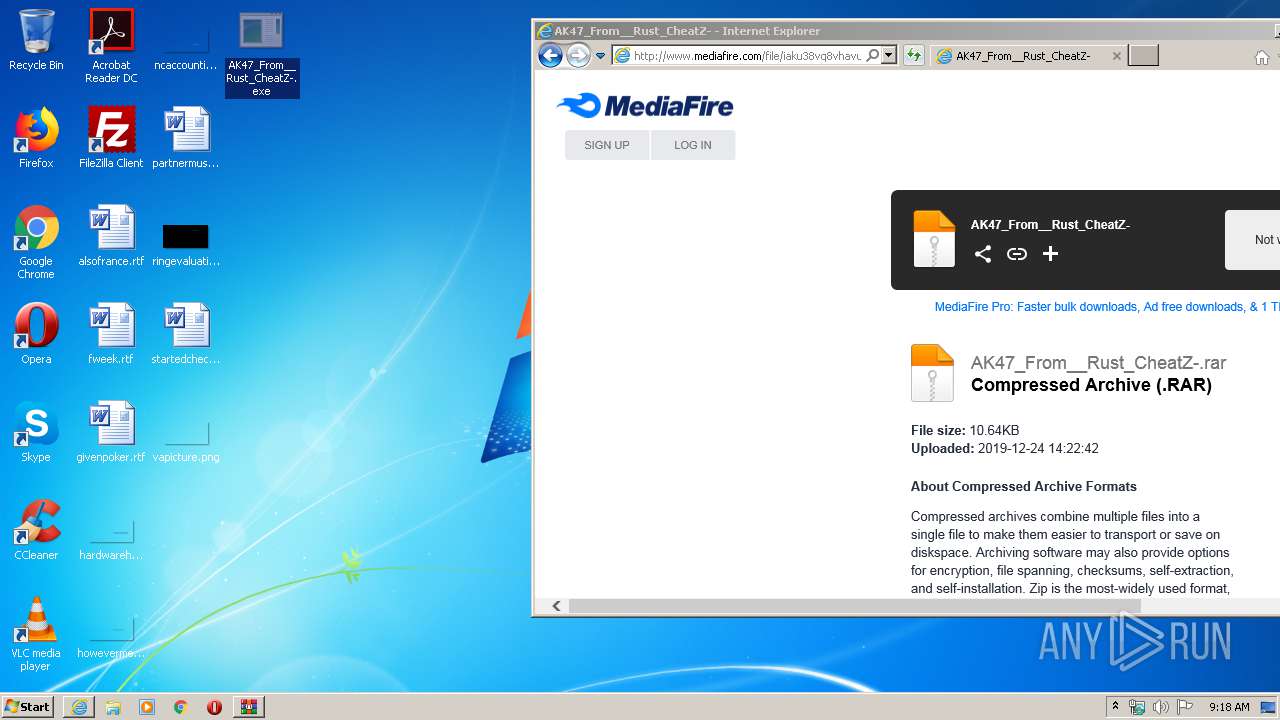The image size is (1280, 720).
Task: Select the Skype desktop shortcut
Action: (36, 432)
